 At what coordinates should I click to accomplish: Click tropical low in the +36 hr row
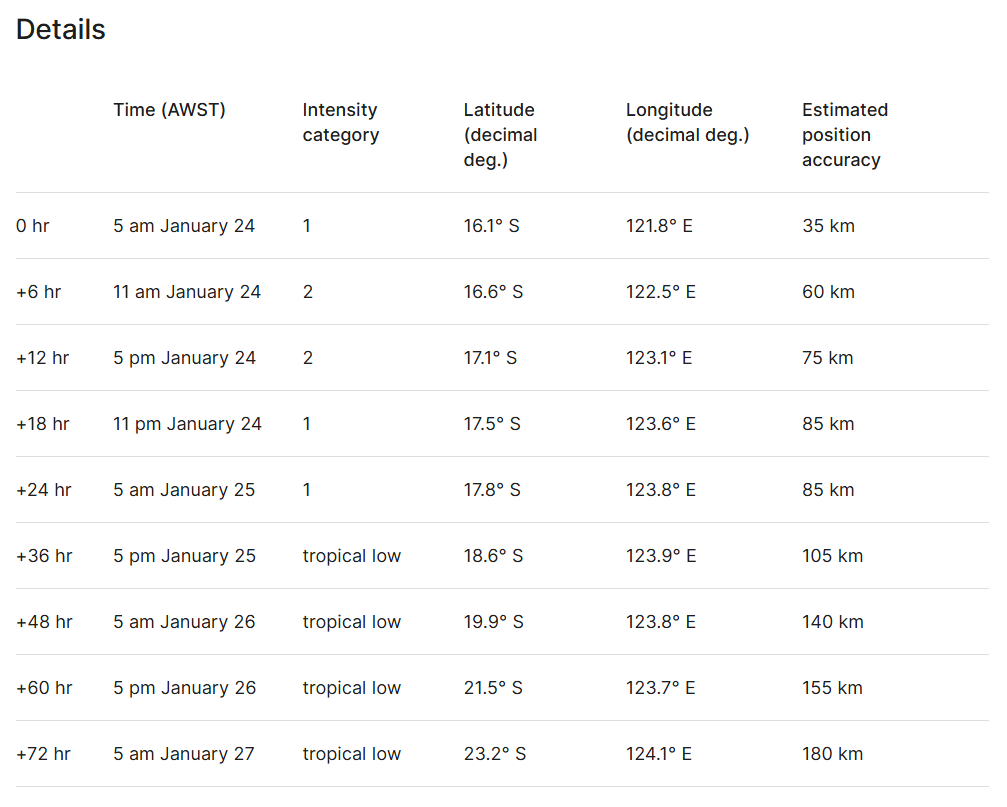click(x=351, y=556)
